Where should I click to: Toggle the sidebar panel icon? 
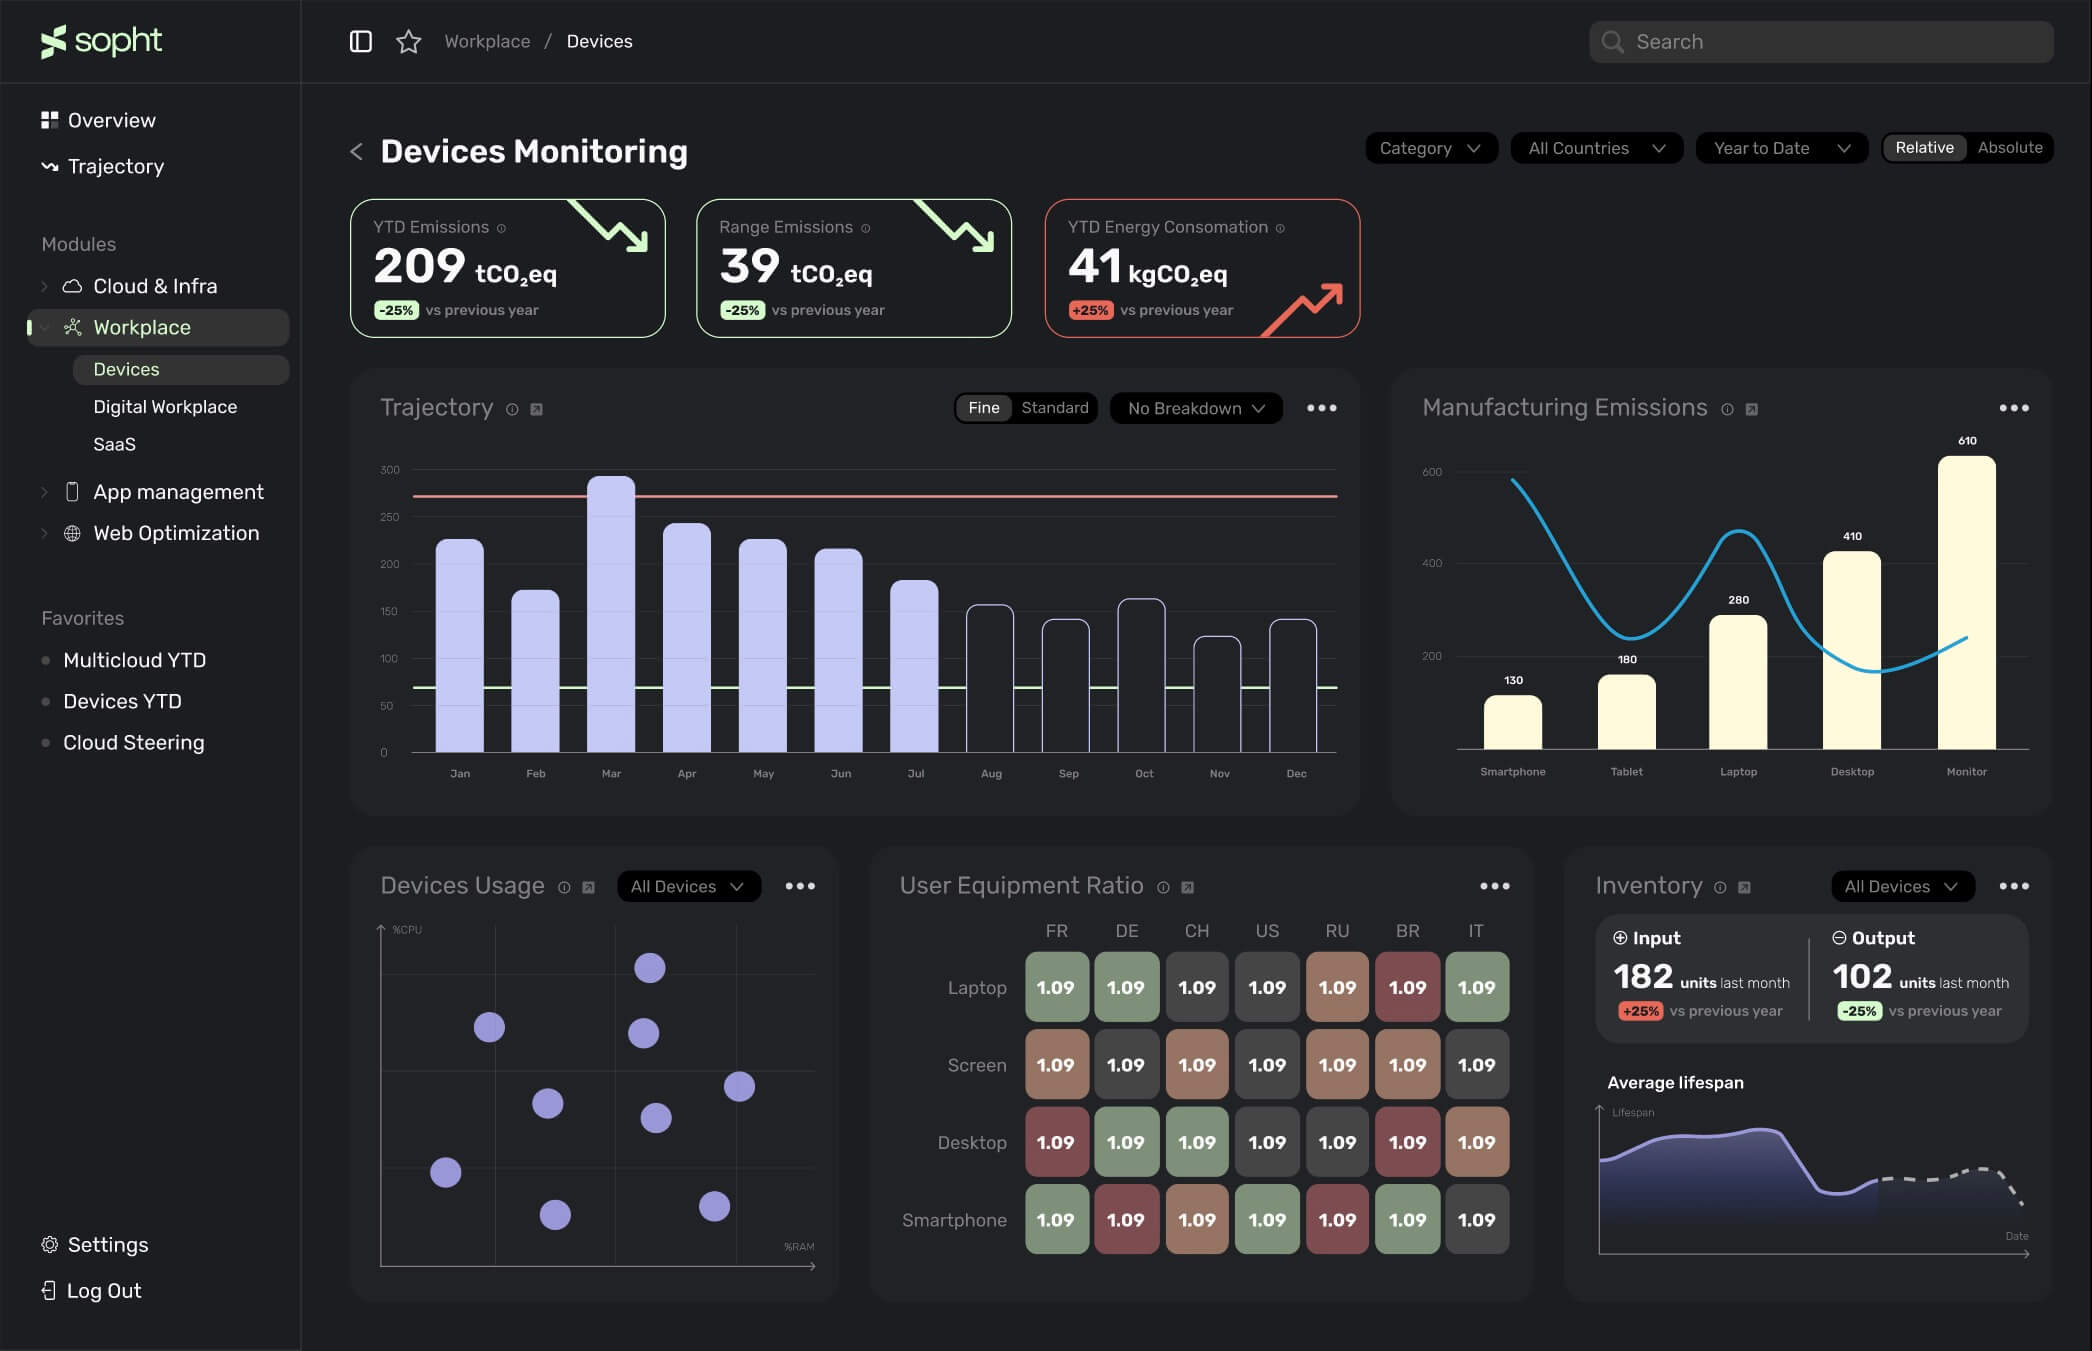point(361,41)
